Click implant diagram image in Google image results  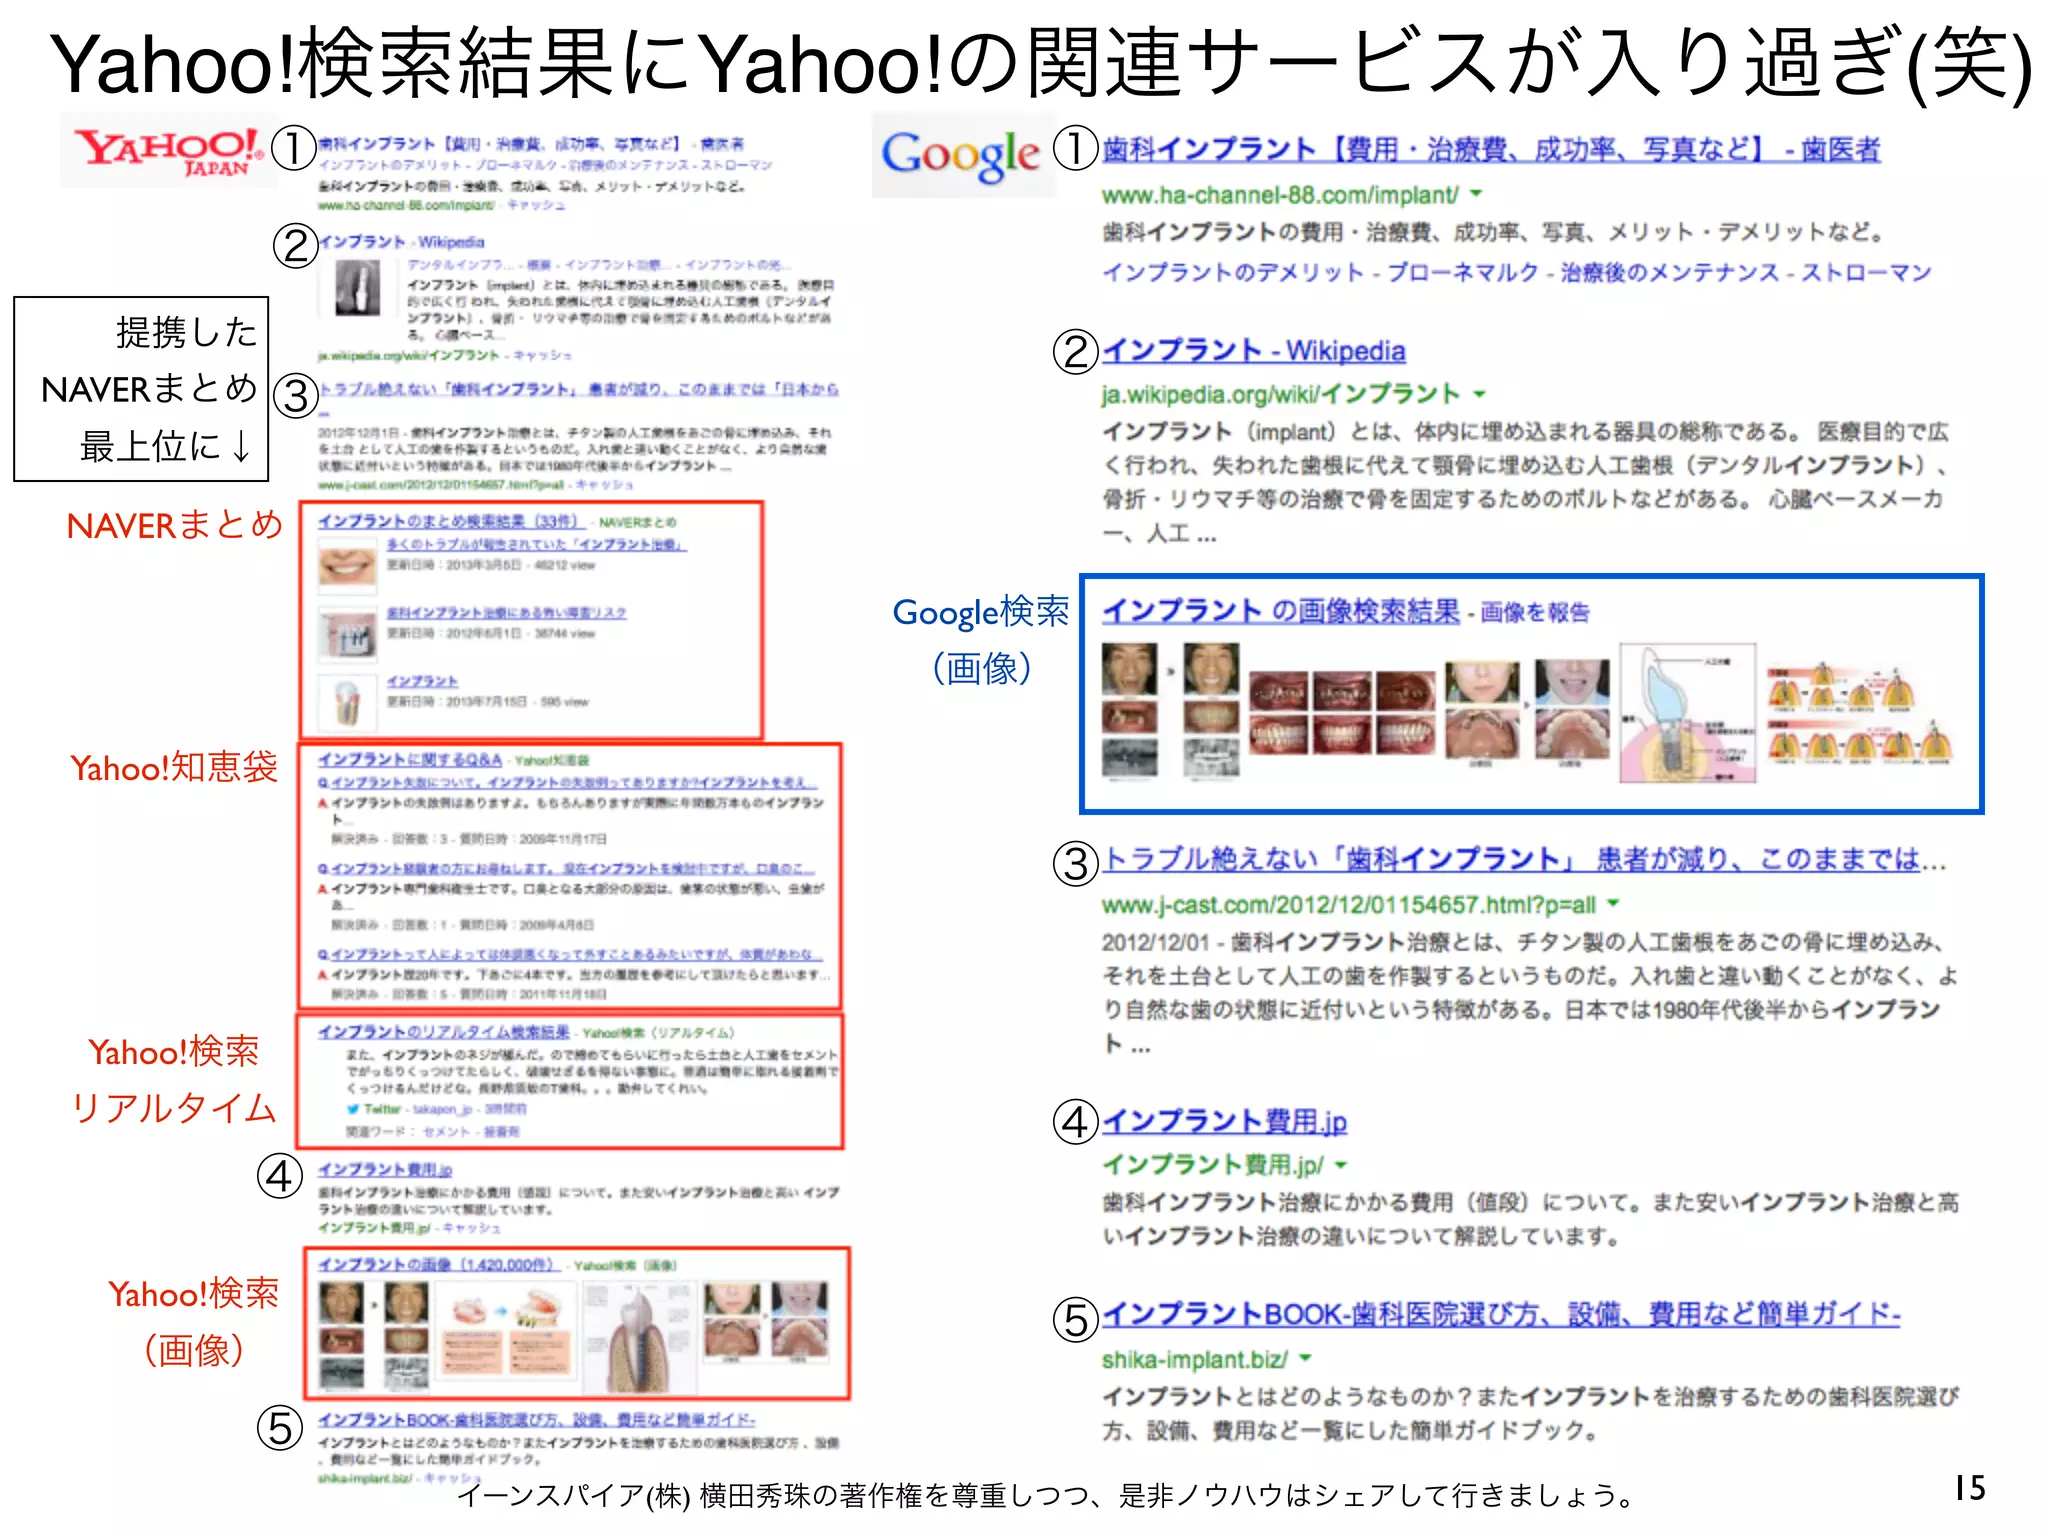[x=1688, y=713]
